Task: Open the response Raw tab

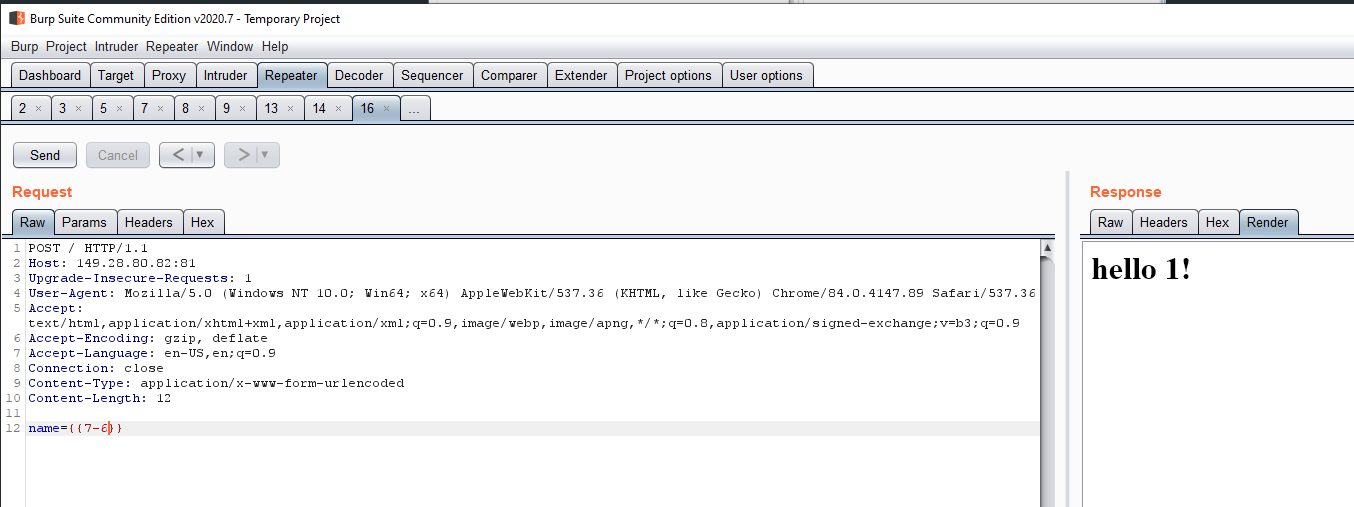Action: click(1110, 222)
